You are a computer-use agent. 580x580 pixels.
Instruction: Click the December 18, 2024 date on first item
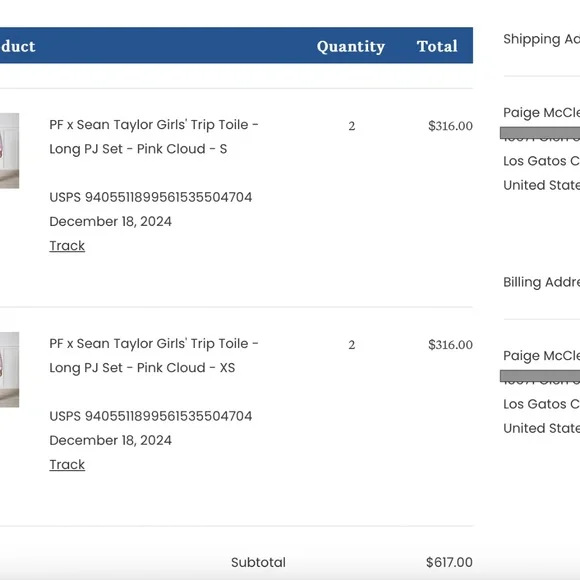point(110,222)
